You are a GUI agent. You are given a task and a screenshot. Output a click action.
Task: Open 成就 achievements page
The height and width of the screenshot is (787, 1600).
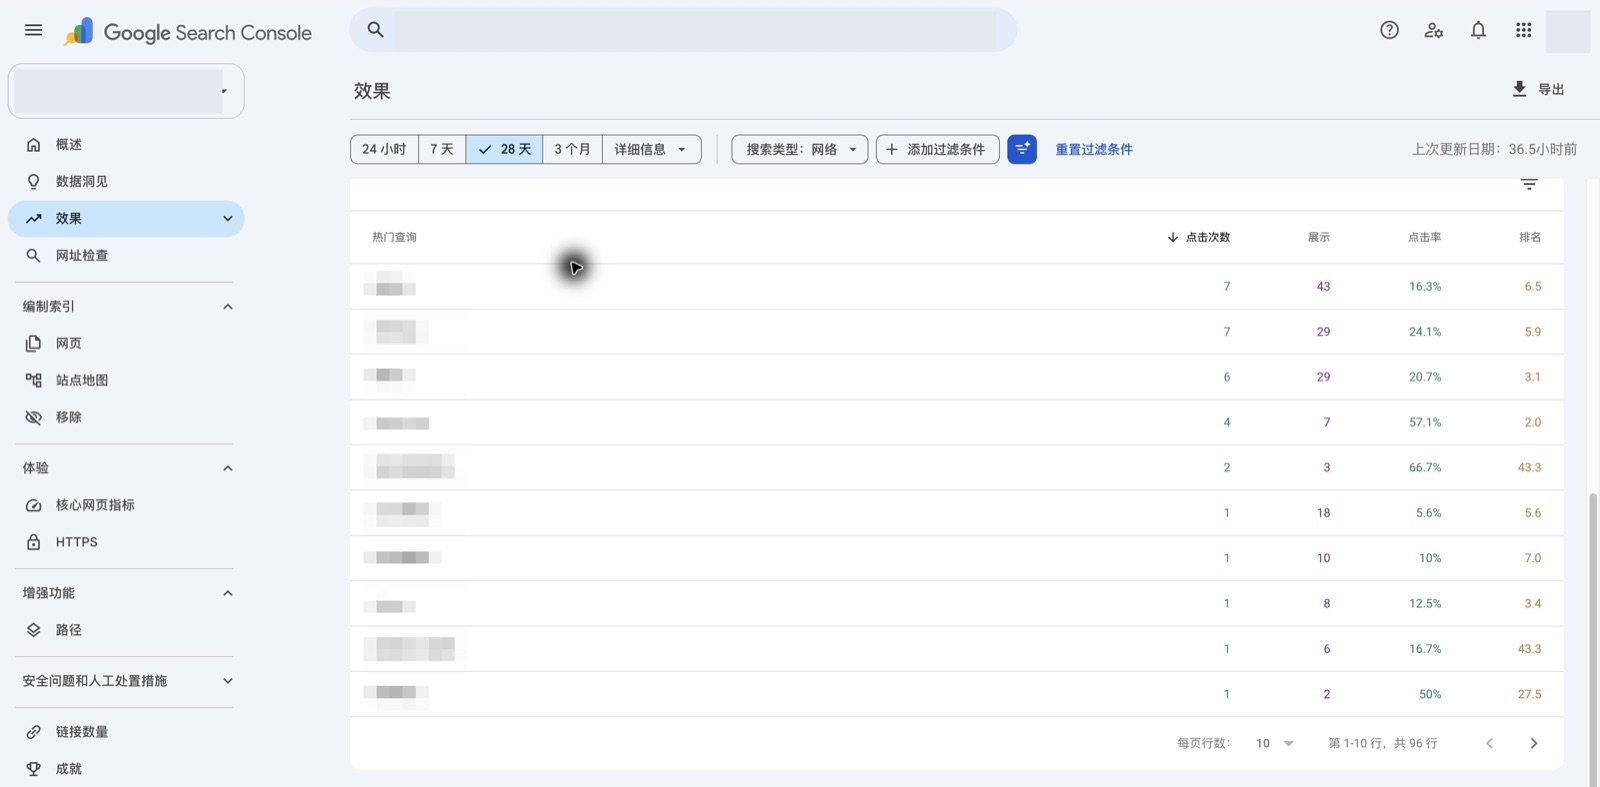coord(126,769)
